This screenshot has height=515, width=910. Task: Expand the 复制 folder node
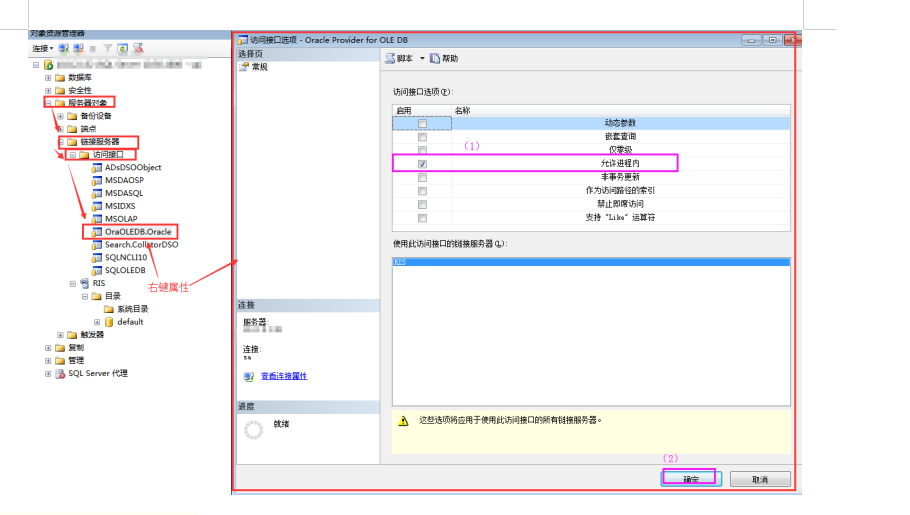pos(48,348)
